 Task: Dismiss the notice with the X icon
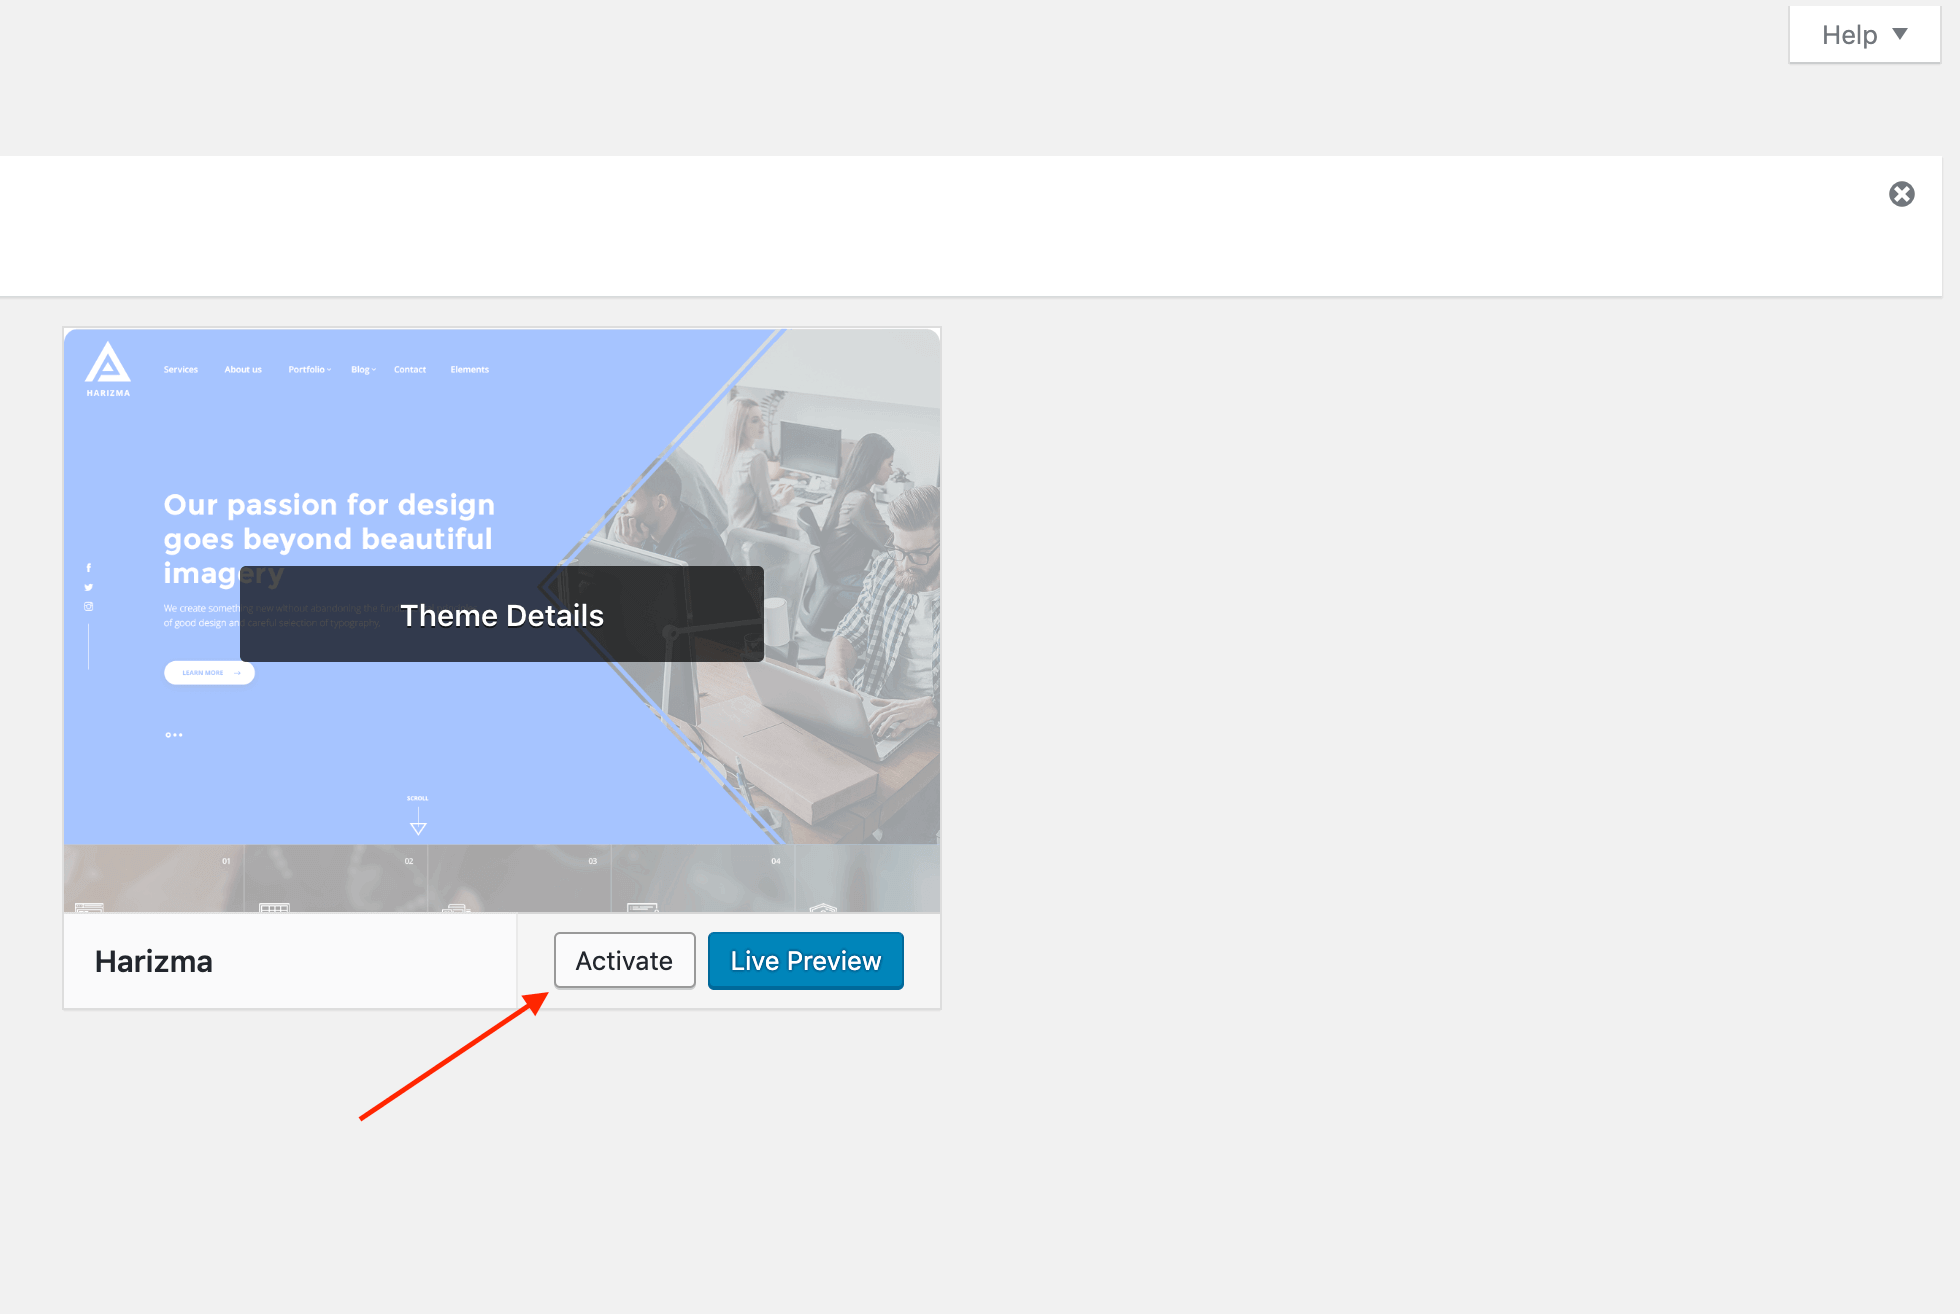[x=1901, y=194]
